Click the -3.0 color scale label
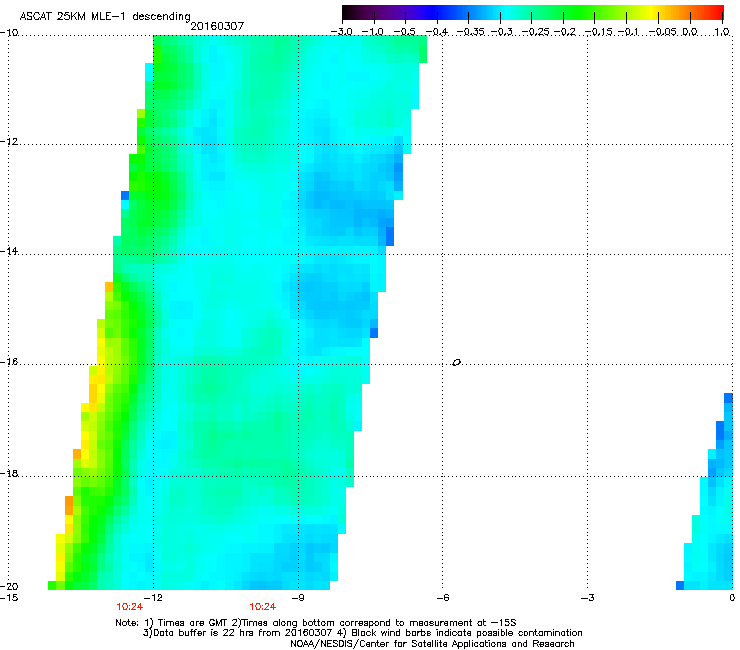 pyautogui.click(x=342, y=32)
